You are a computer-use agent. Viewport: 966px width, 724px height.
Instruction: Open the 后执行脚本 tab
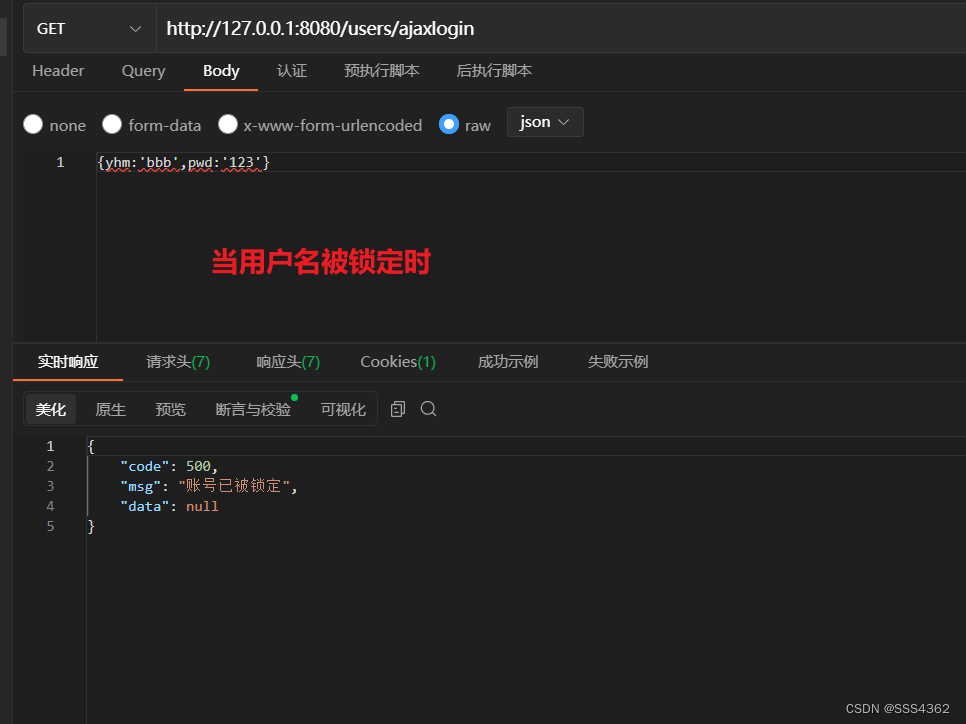tap(493, 71)
